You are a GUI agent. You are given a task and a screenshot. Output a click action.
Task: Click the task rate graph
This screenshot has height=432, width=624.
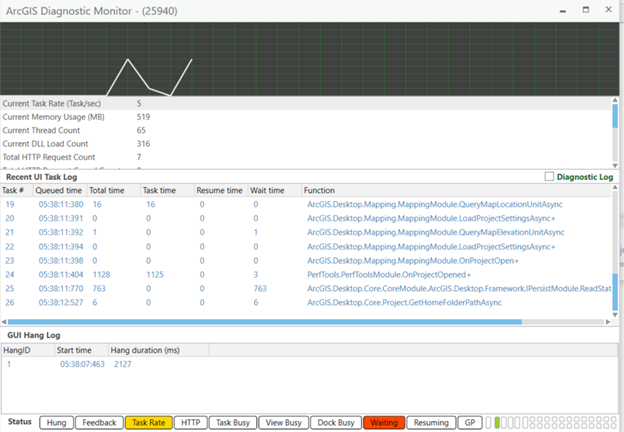coord(309,59)
